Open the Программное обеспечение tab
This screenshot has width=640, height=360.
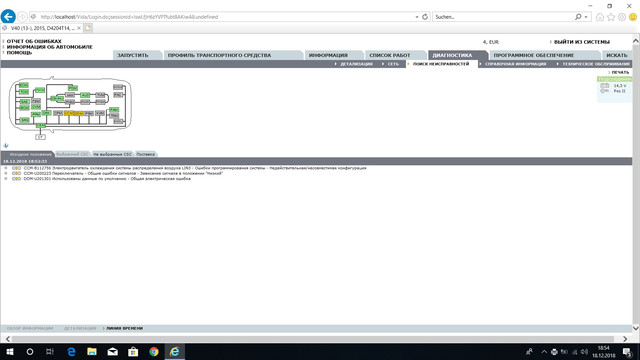(534, 55)
